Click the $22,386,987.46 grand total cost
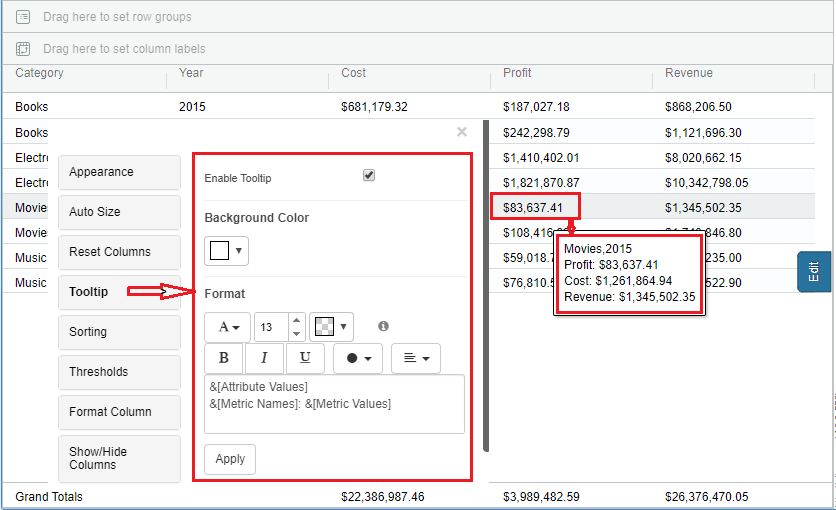The height and width of the screenshot is (510, 836). coord(382,497)
